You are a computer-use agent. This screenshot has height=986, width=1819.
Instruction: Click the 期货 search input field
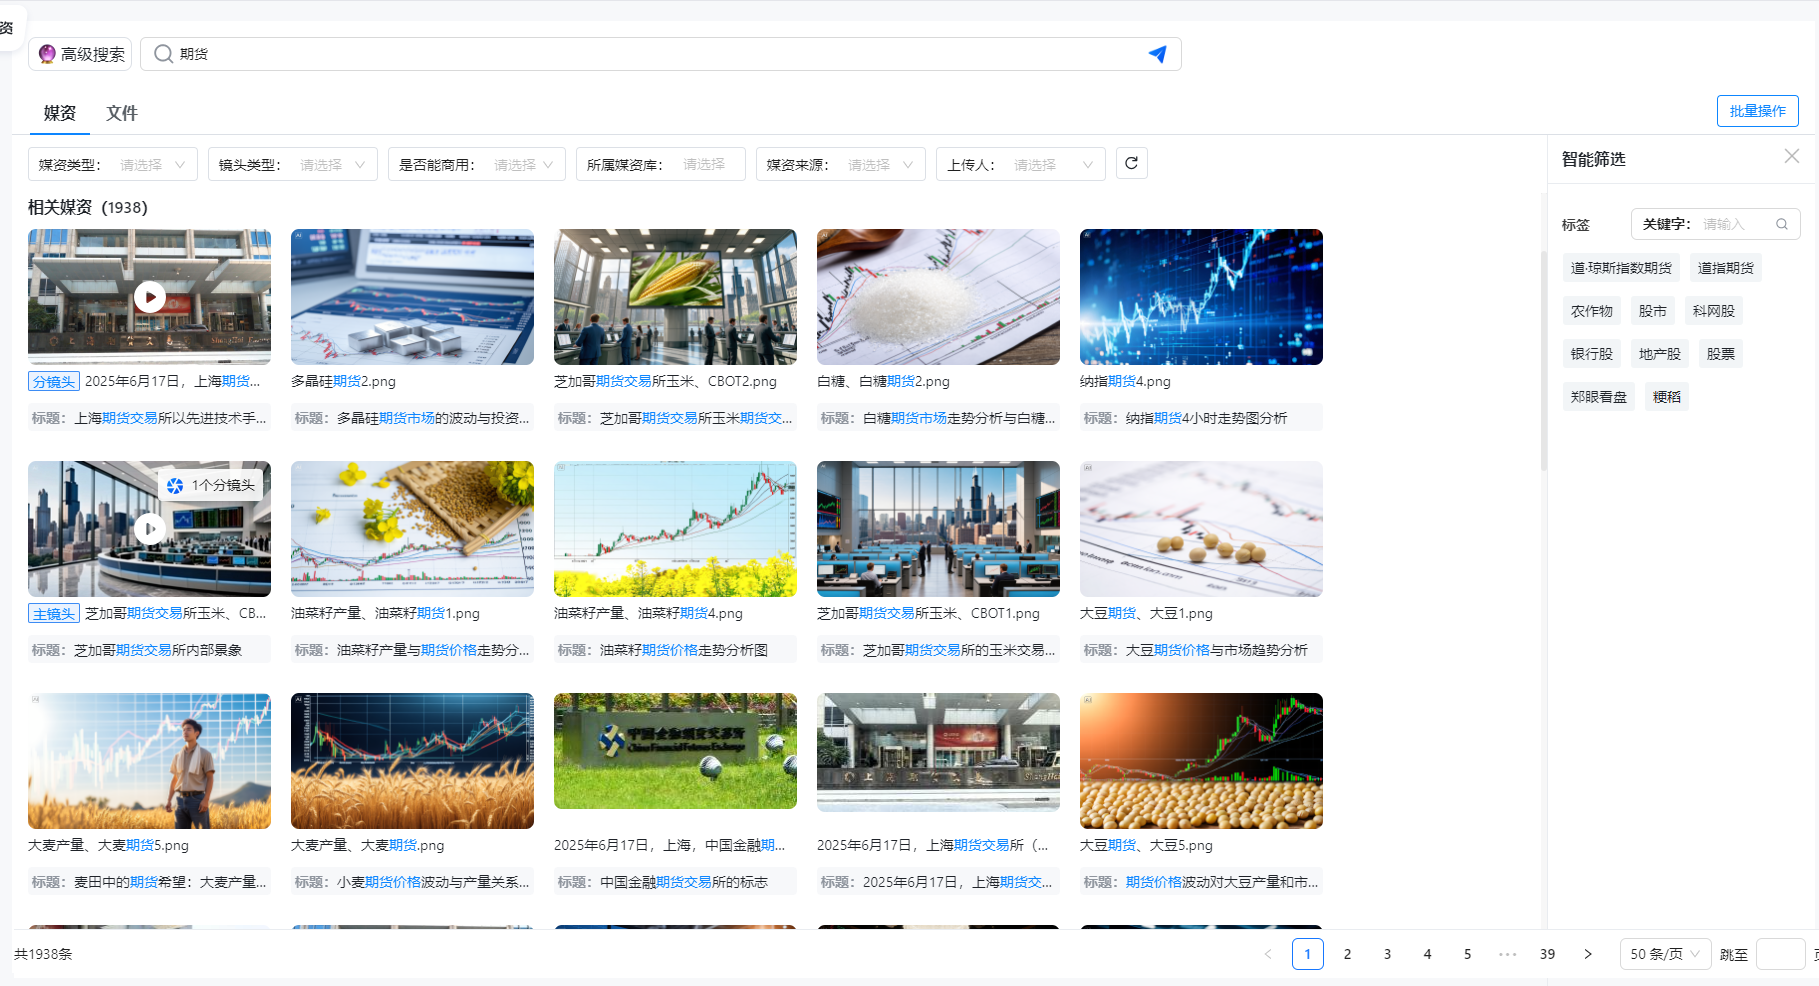tap(660, 54)
